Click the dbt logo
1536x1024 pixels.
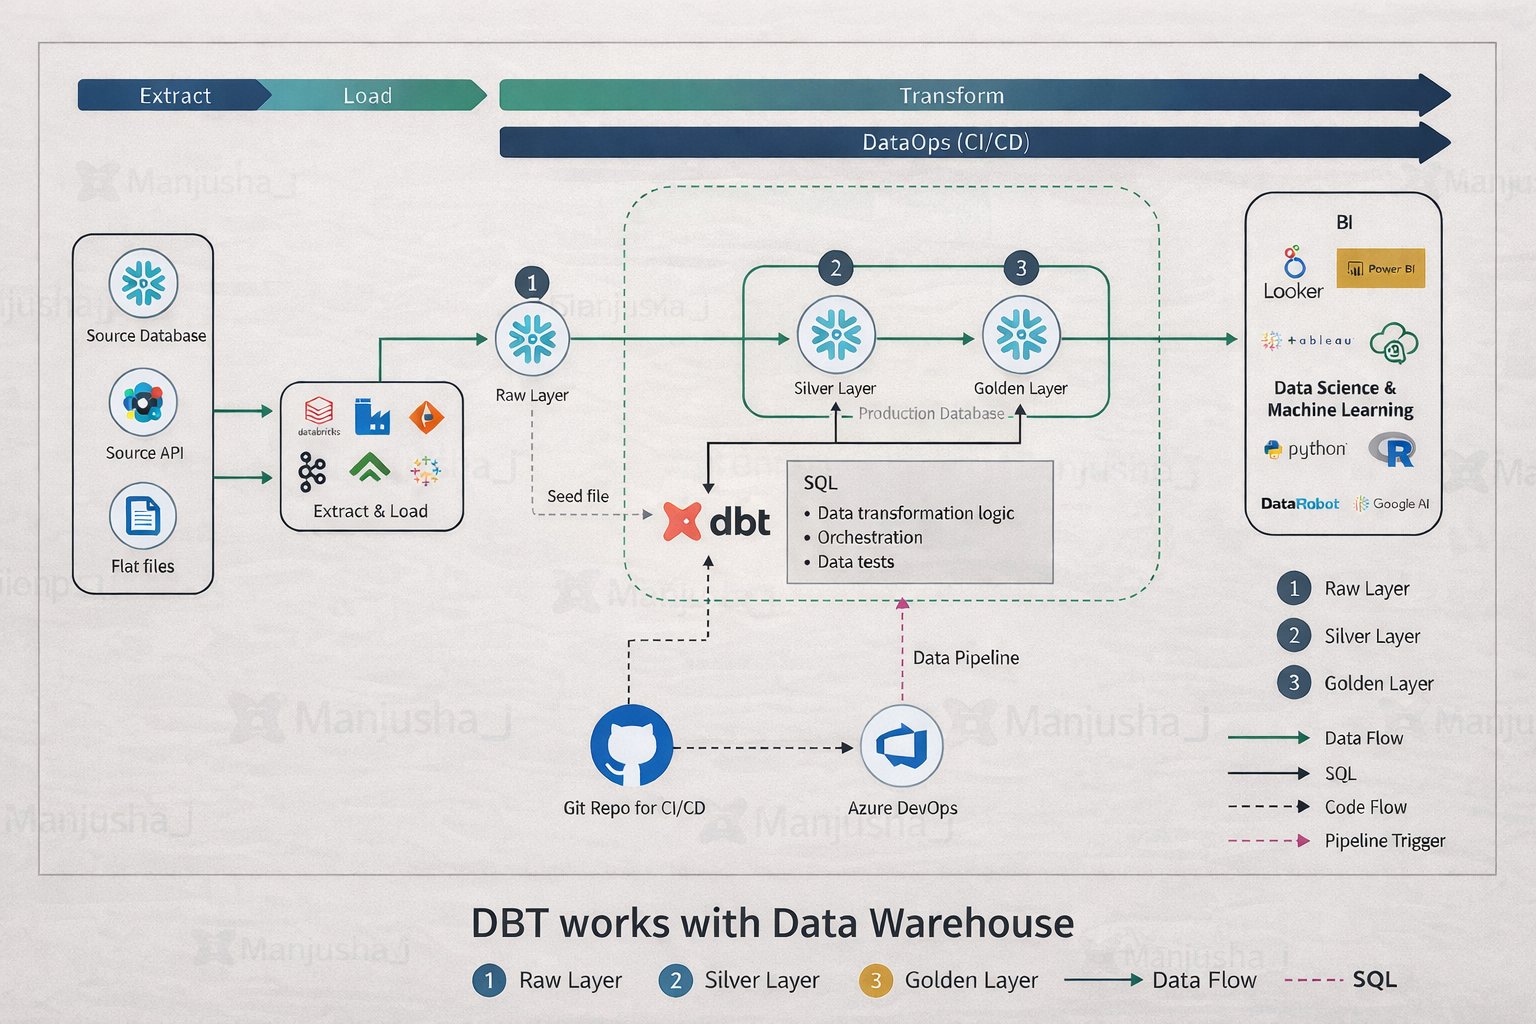(717, 522)
